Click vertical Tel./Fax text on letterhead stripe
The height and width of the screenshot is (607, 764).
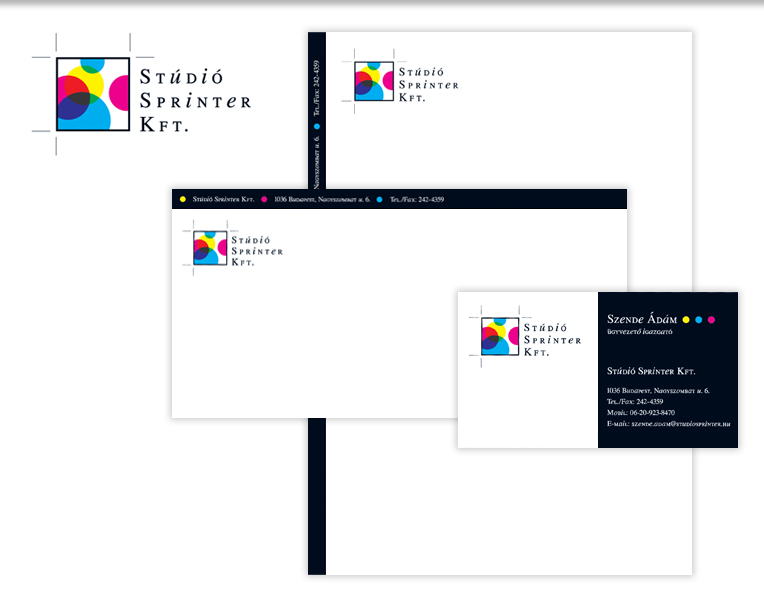coord(317,88)
